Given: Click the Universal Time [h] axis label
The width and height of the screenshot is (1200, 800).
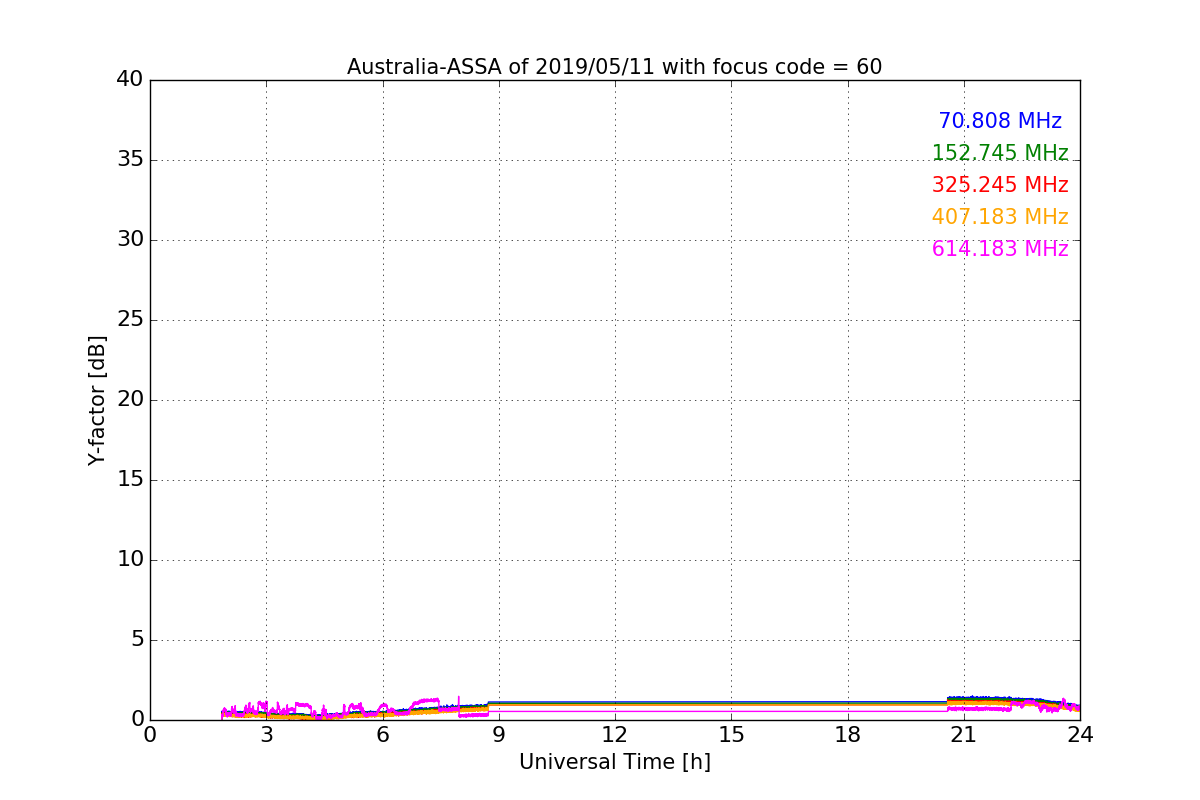Looking at the screenshot, I should 614,762.
